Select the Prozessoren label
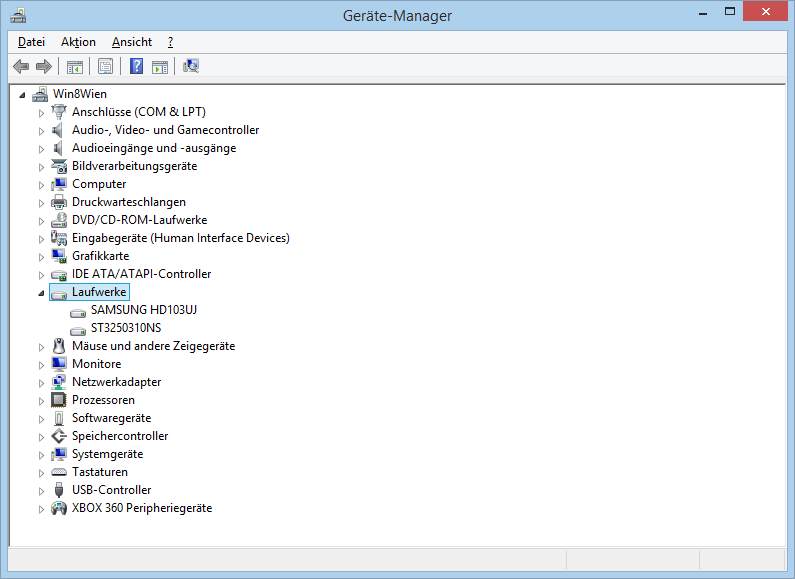Image resolution: width=795 pixels, height=579 pixels. pos(103,400)
